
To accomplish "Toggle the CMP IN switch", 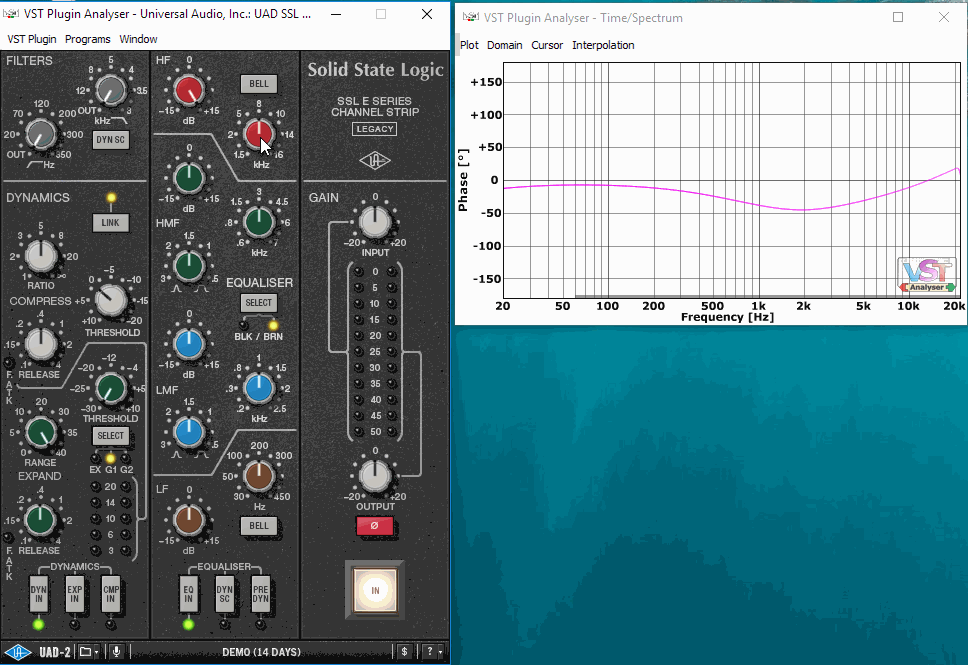I will [111, 594].
